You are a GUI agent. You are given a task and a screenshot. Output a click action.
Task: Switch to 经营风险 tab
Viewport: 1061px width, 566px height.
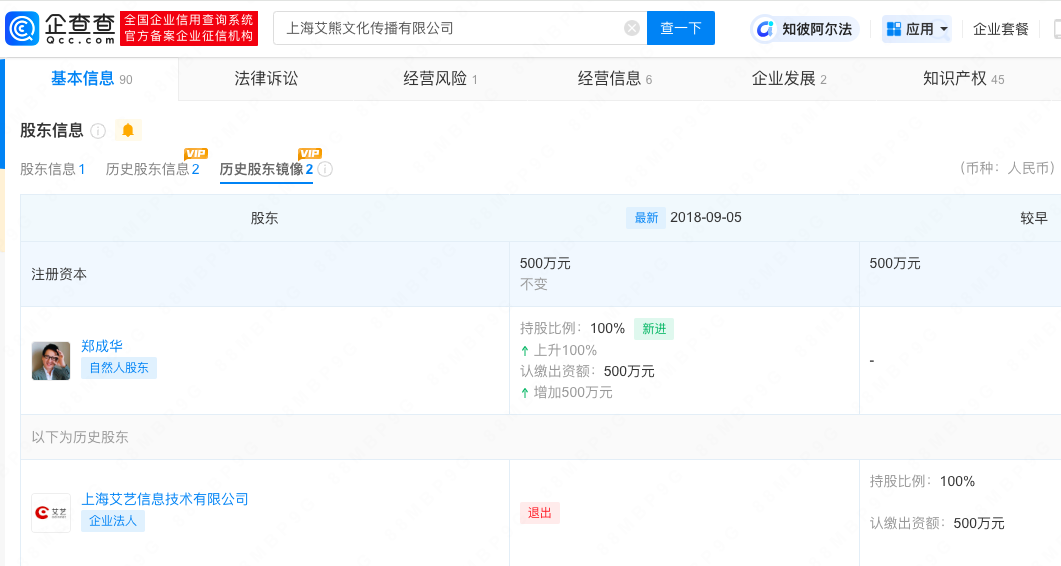click(441, 79)
